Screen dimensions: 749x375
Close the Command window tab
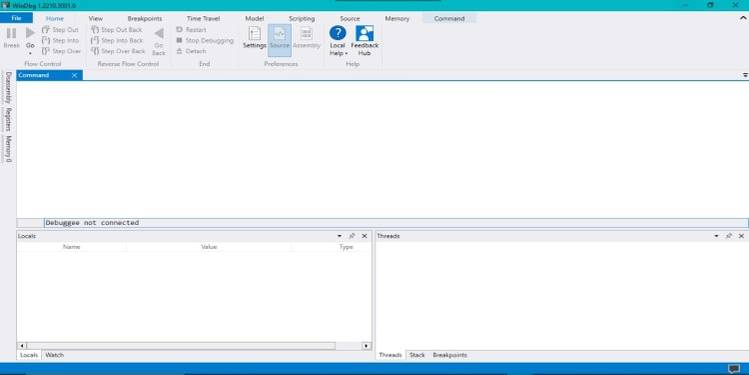point(75,75)
